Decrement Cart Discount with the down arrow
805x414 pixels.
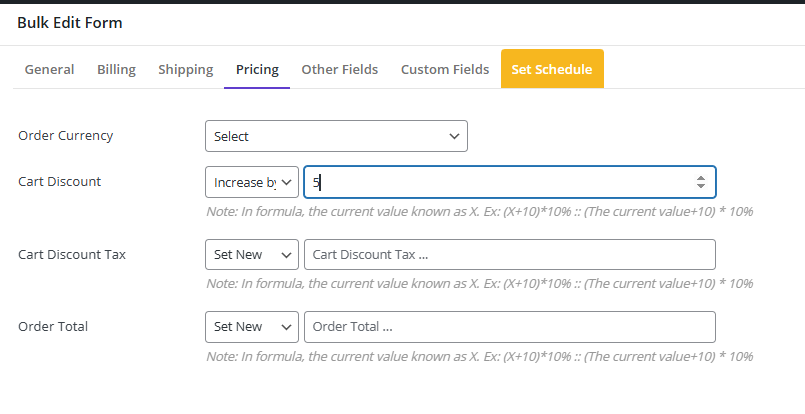click(701, 187)
